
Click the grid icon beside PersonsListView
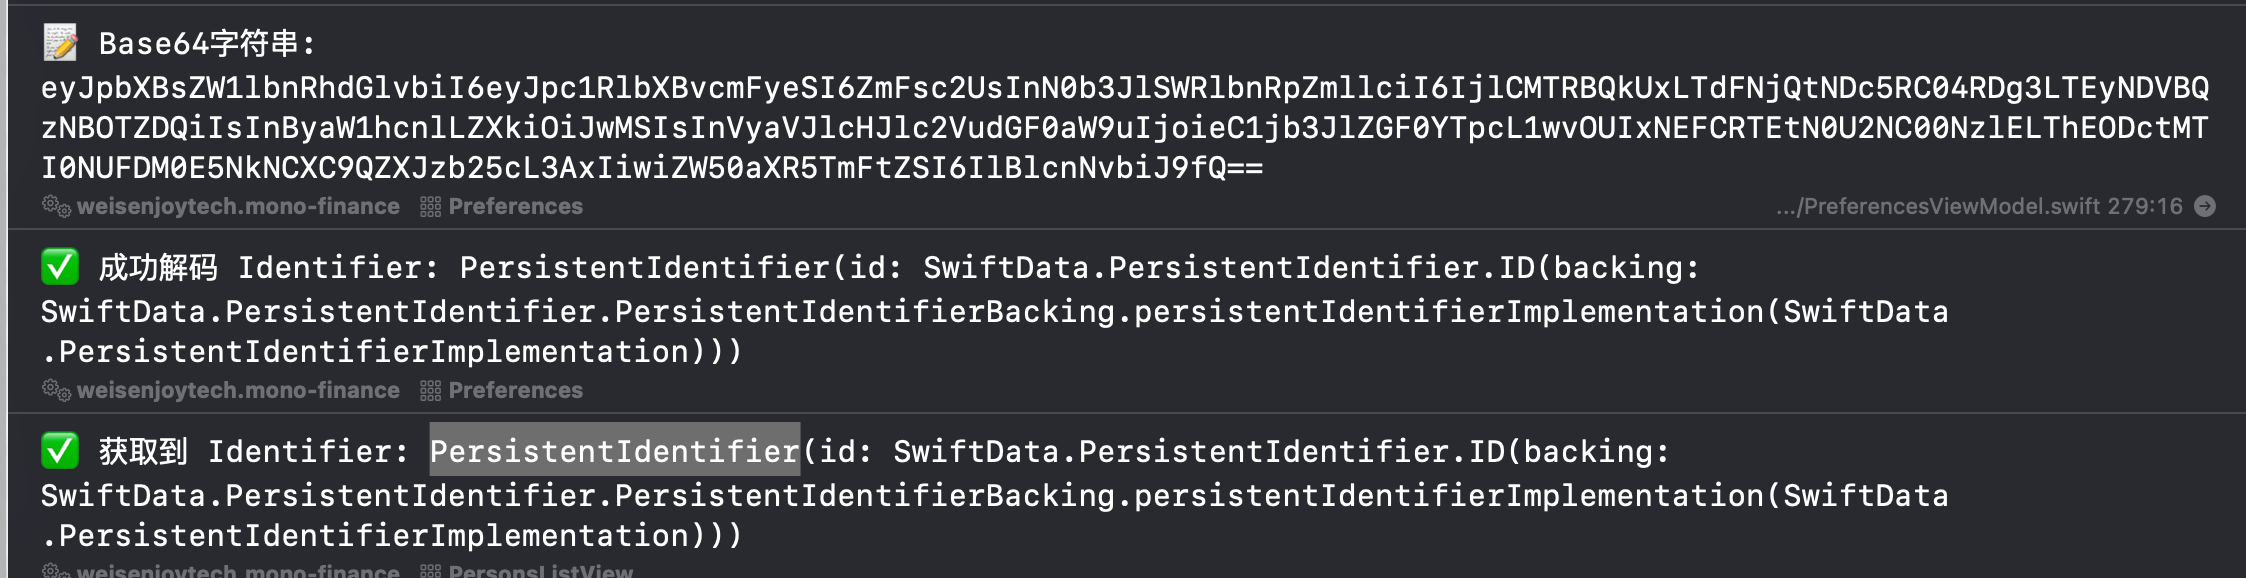coord(430,571)
